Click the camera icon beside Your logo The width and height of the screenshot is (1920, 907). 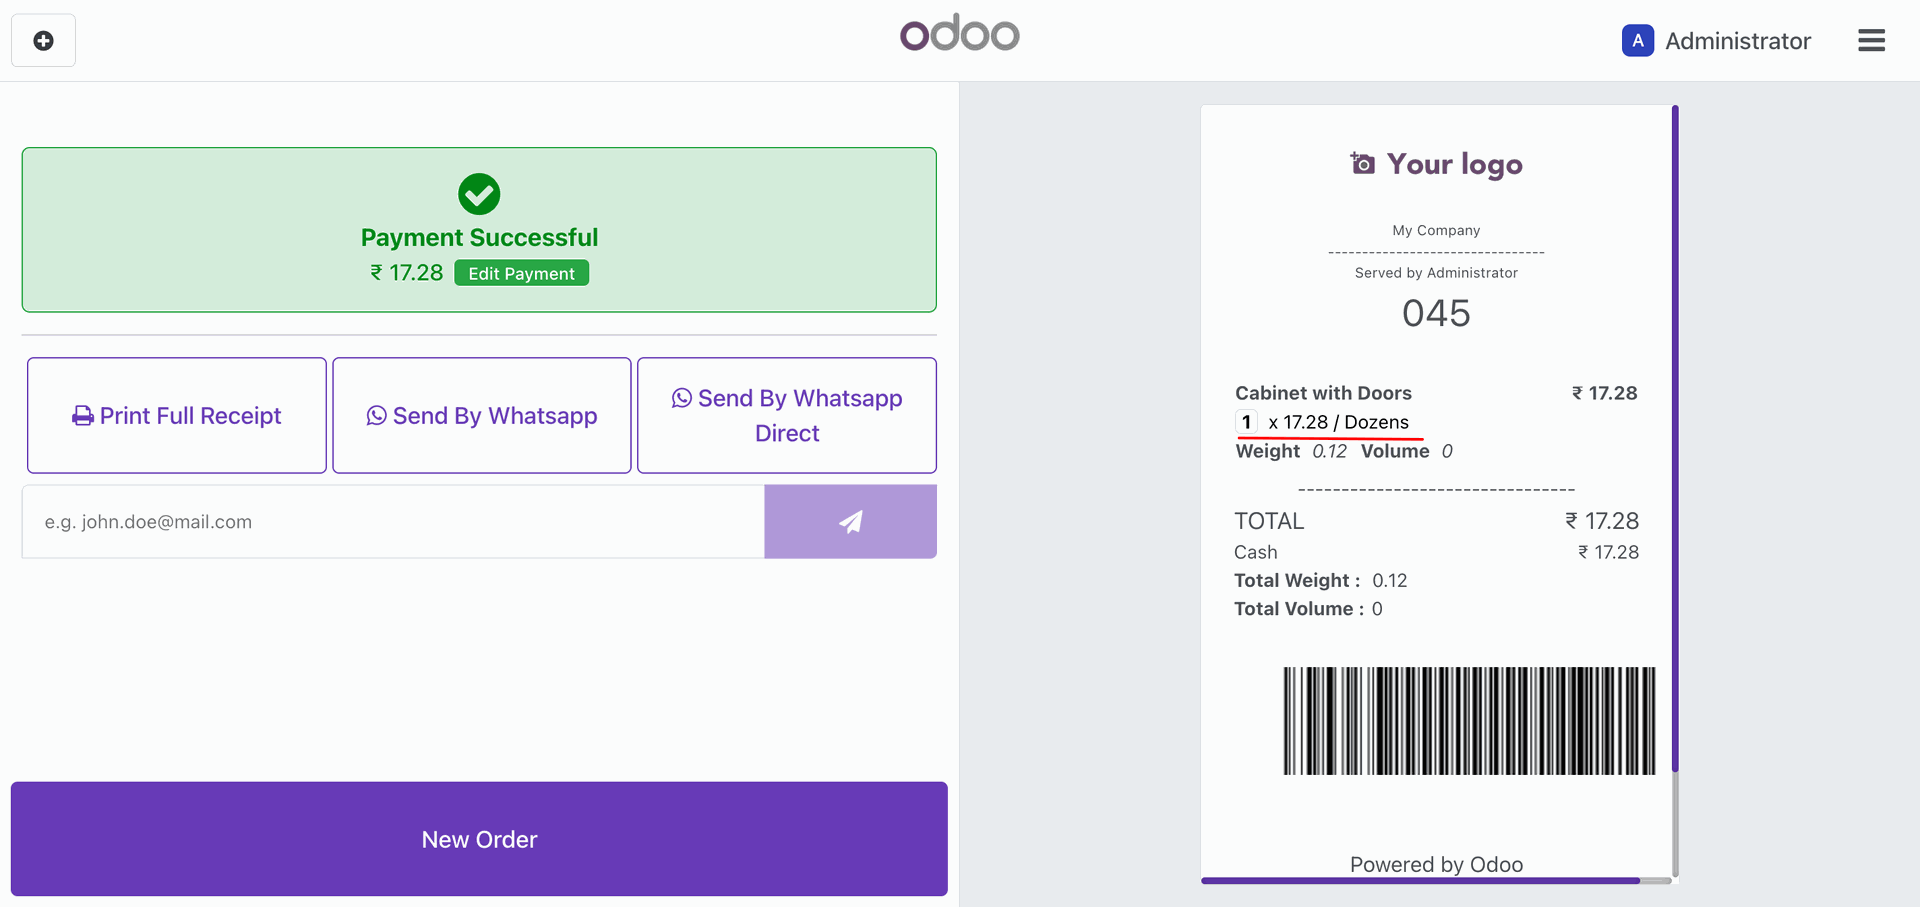(1362, 163)
